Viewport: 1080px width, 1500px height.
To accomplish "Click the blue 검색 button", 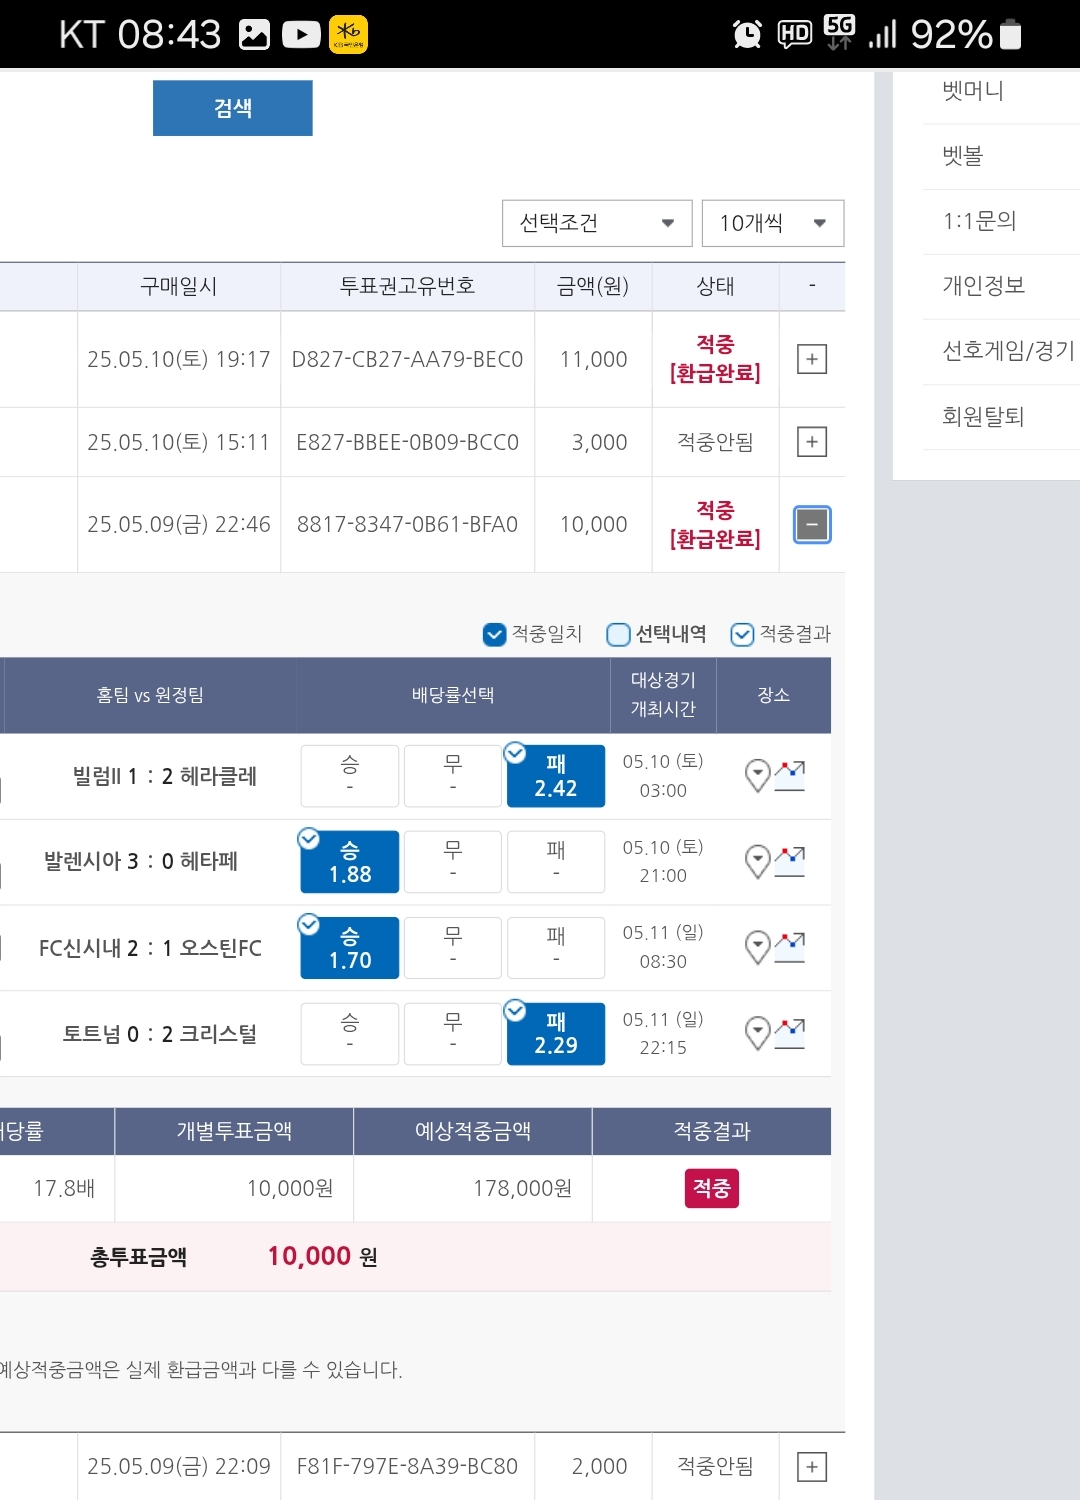I will [233, 108].
